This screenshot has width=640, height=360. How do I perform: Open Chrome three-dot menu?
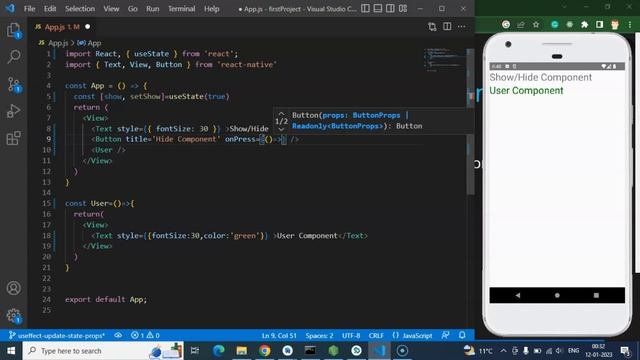point(630,25)
